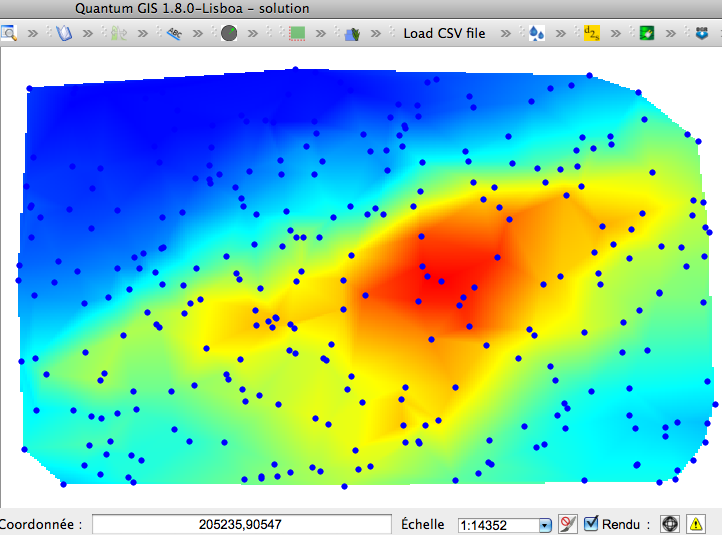Screen dimensions: 722x535
Task: Click the yellow warning messages icon
Action: point(696,524)
